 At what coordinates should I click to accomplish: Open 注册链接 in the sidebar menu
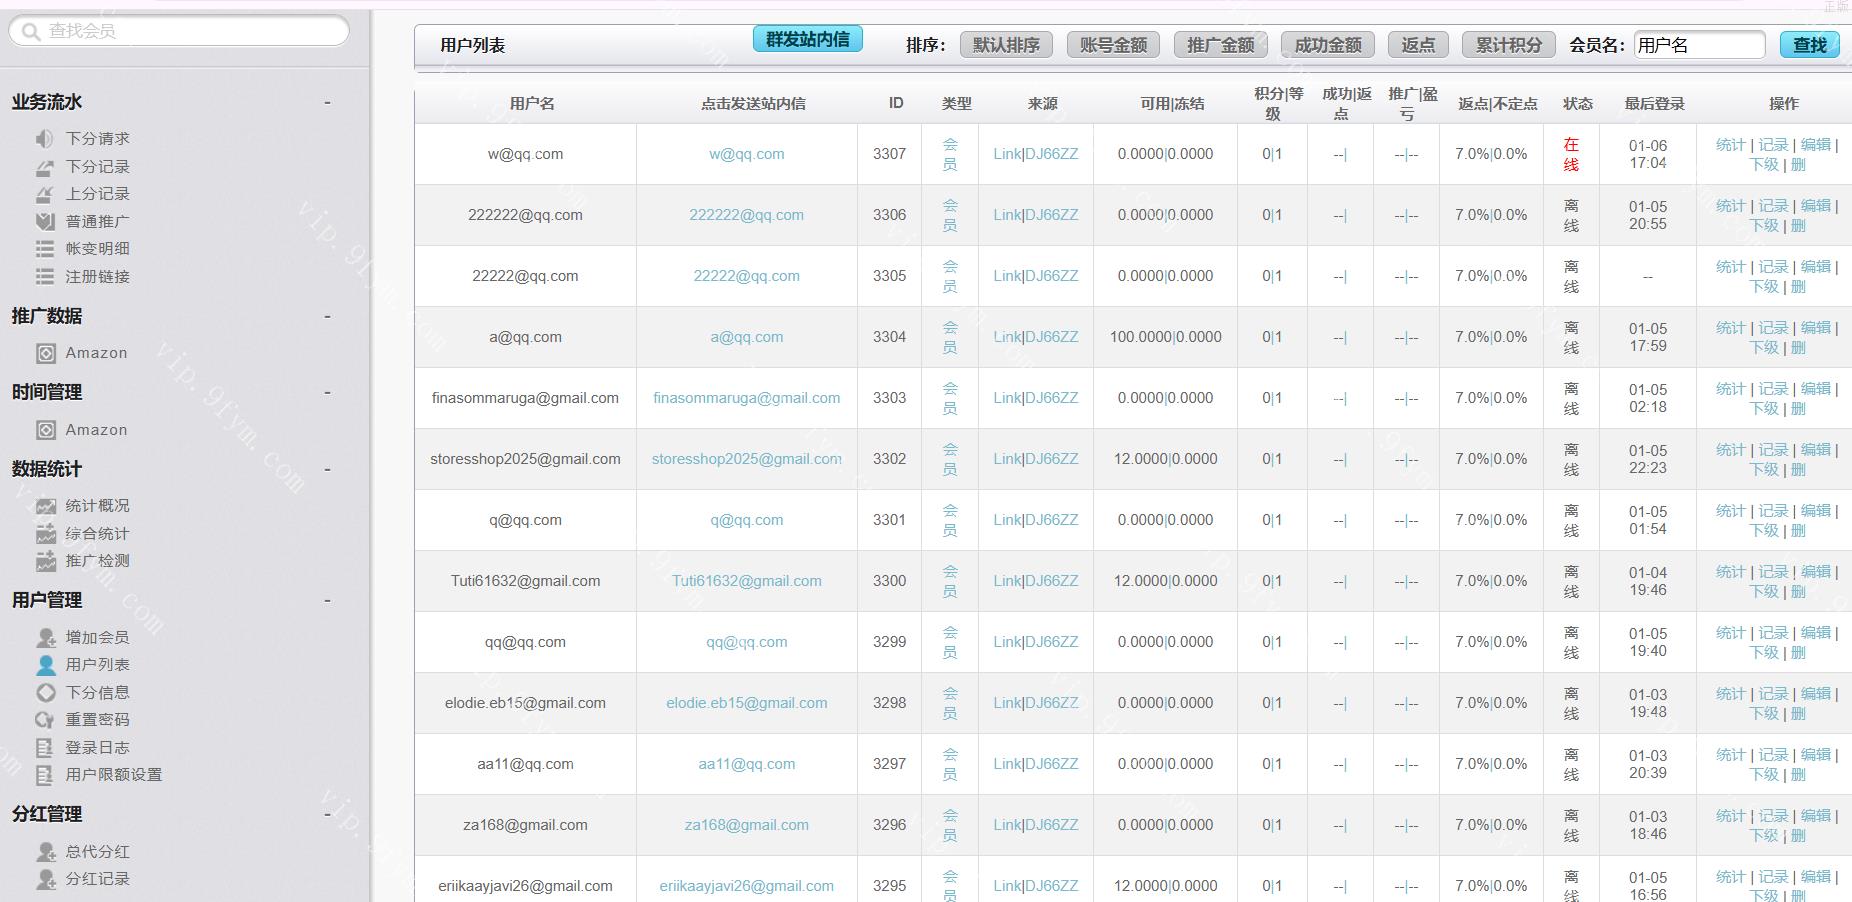point(97,277)
